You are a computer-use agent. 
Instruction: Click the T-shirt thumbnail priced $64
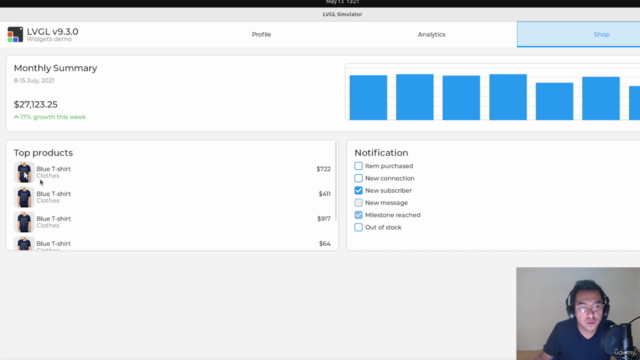24,243
